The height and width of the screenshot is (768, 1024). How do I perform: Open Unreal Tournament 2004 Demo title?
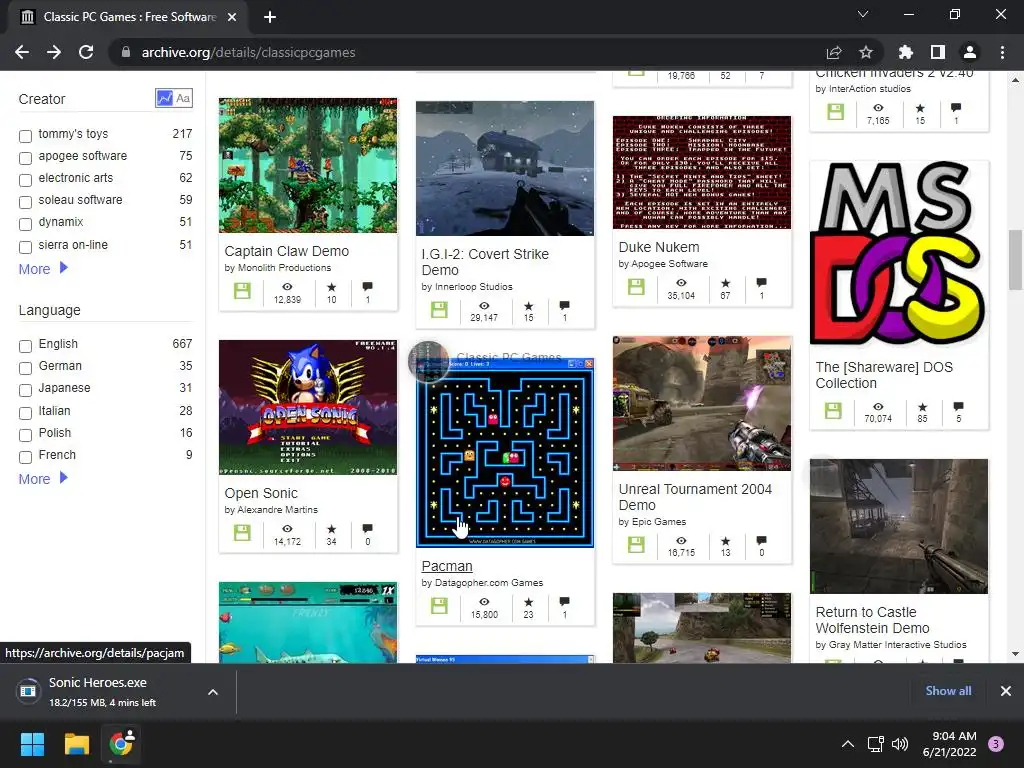(695, 497)
